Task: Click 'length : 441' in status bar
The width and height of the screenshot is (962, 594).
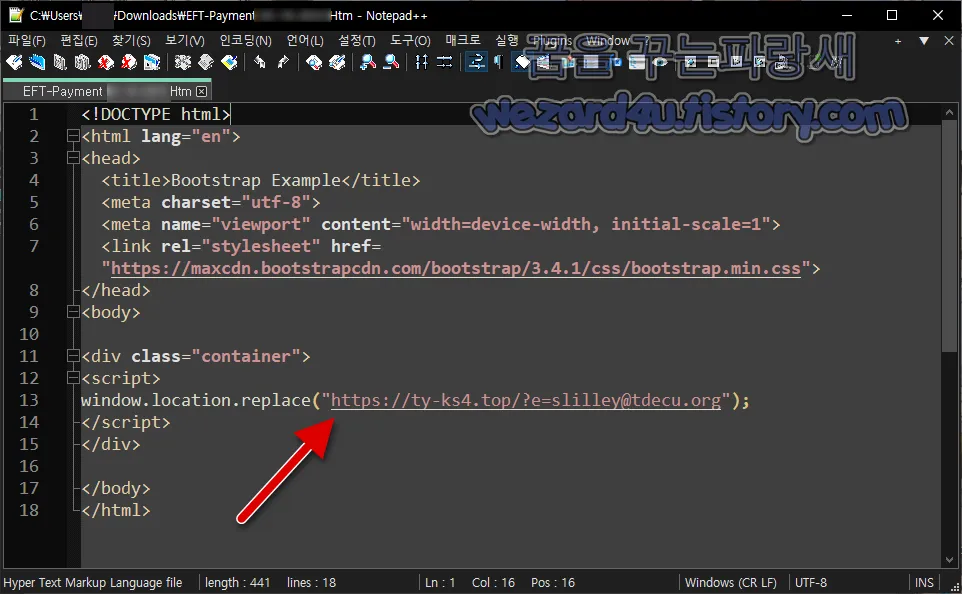Action: click(x=237, y=582)
